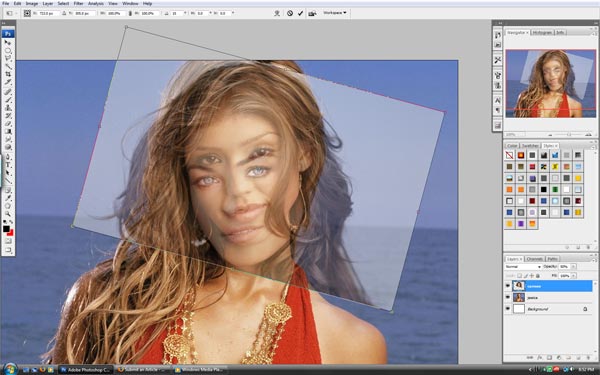Open the Image menu
600x375 pixels.
[x=32, y=3]
